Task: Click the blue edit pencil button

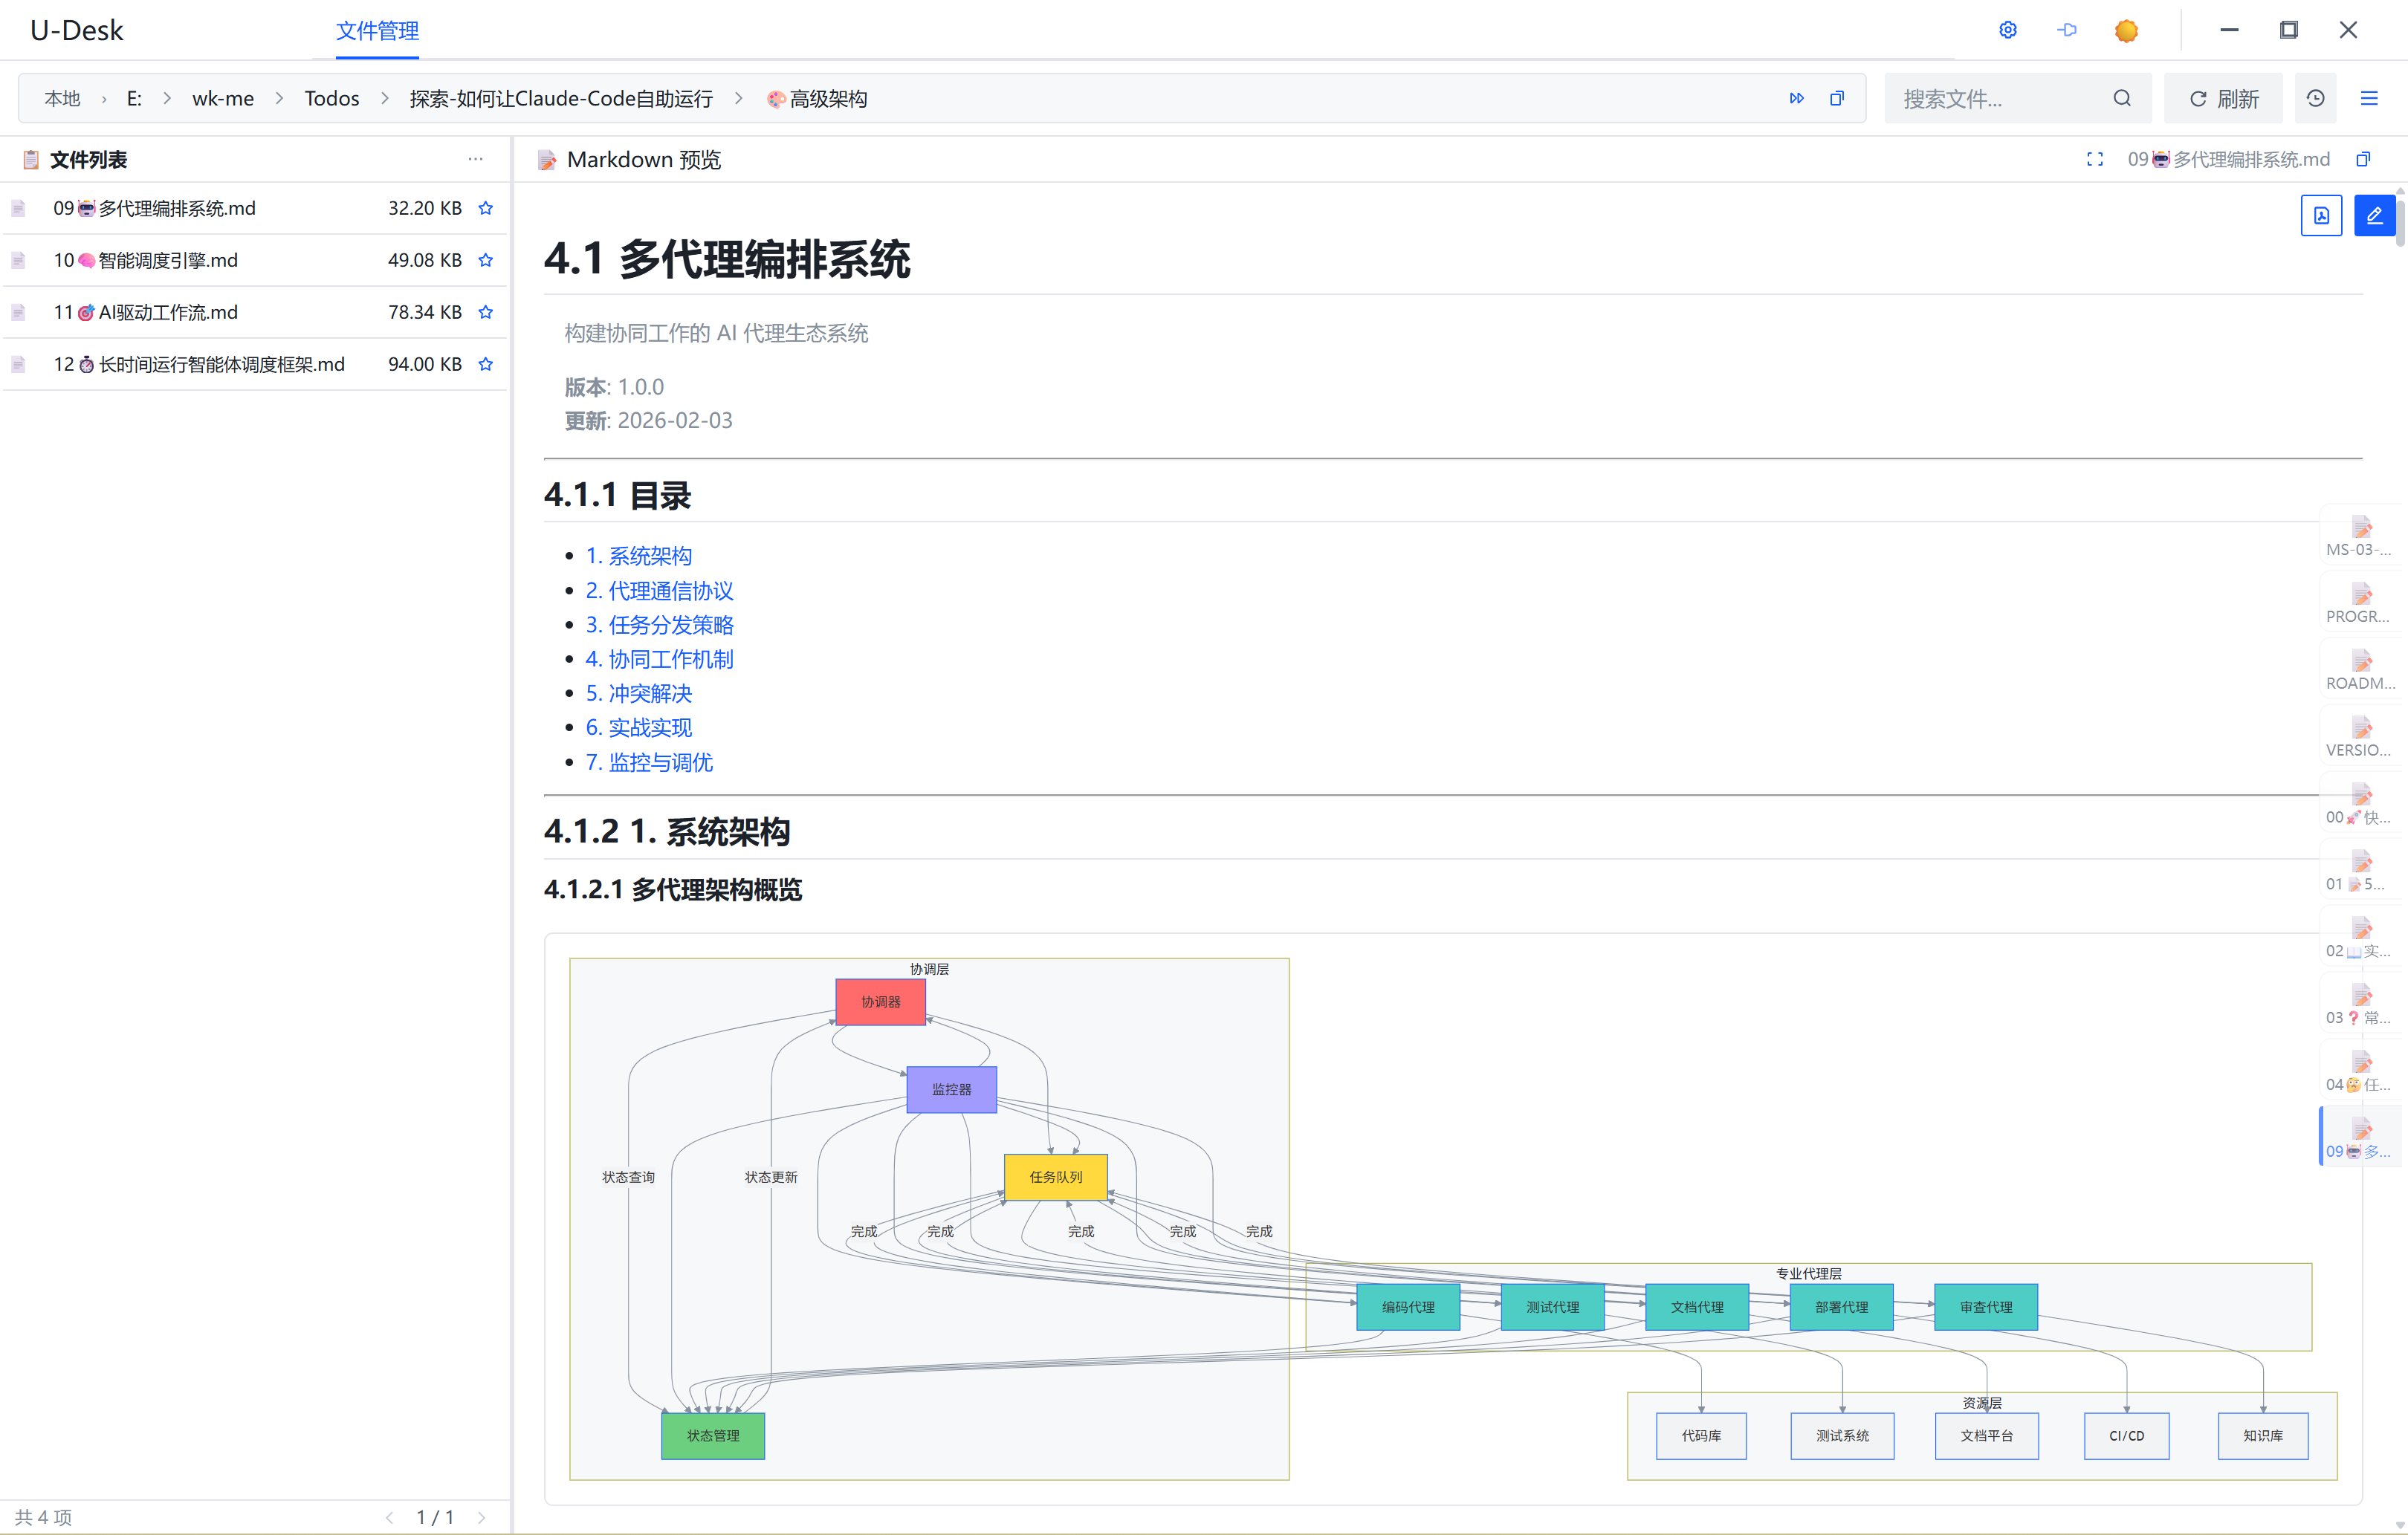Action: click(x=2374, y=215)
